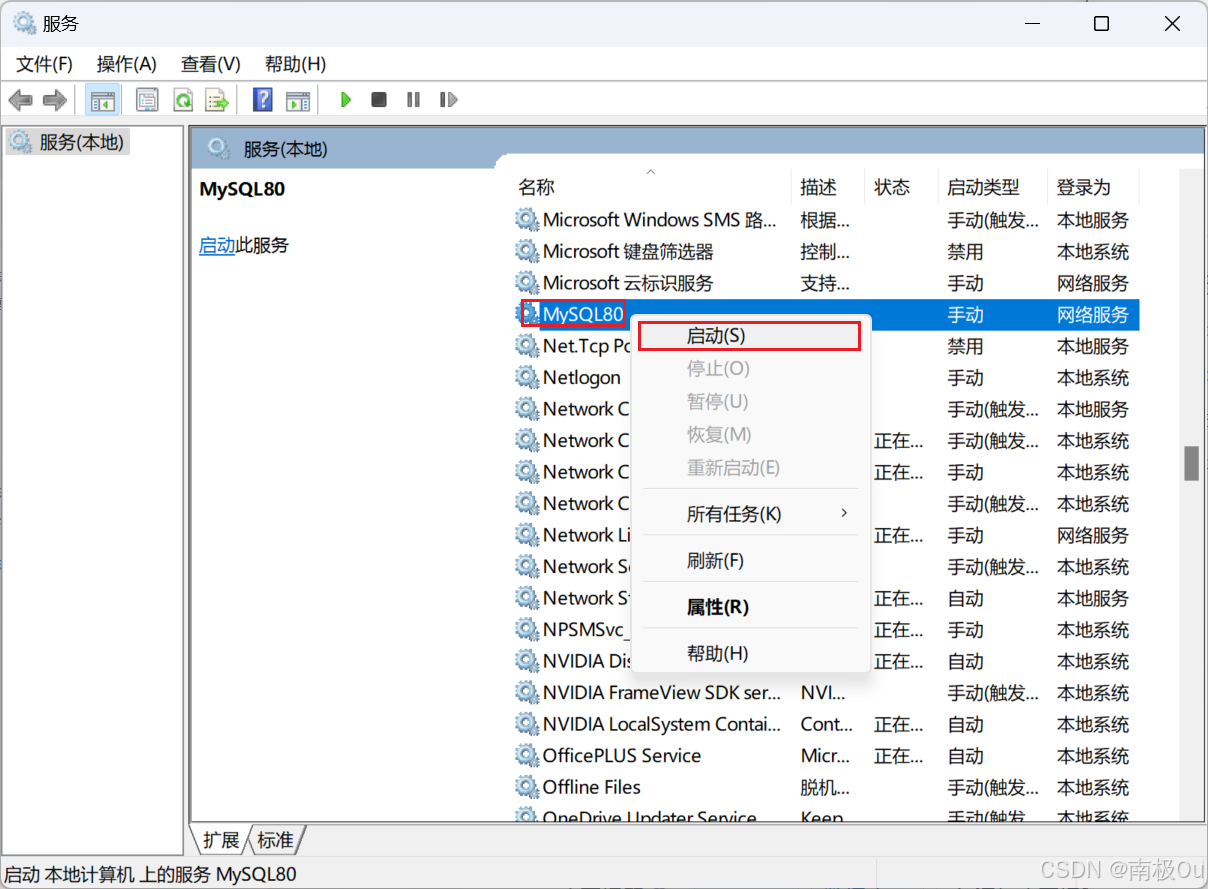Click the Restart Service toolbar icon

[449, 100]
